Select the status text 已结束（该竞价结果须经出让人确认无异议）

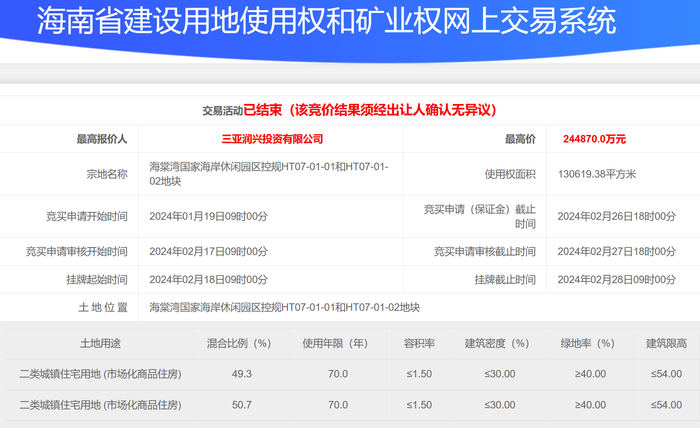click(x=371, y=110)
